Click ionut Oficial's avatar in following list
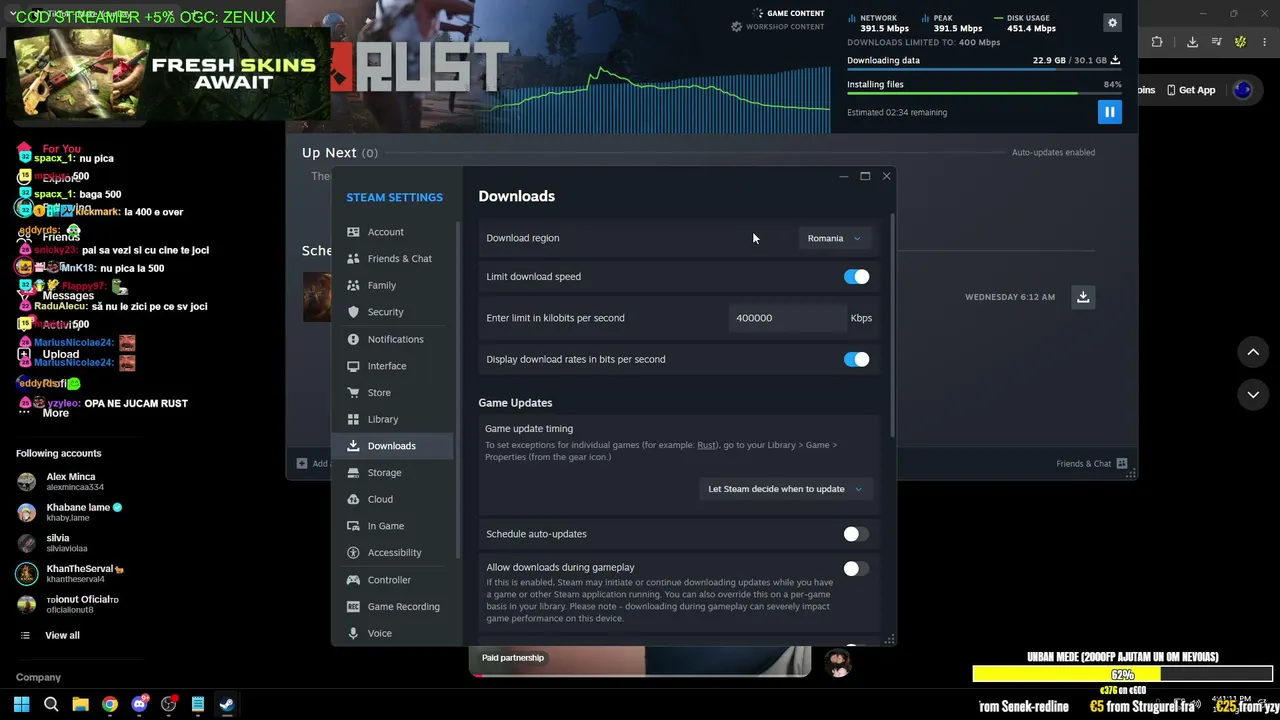 click(x=26, y=605)
